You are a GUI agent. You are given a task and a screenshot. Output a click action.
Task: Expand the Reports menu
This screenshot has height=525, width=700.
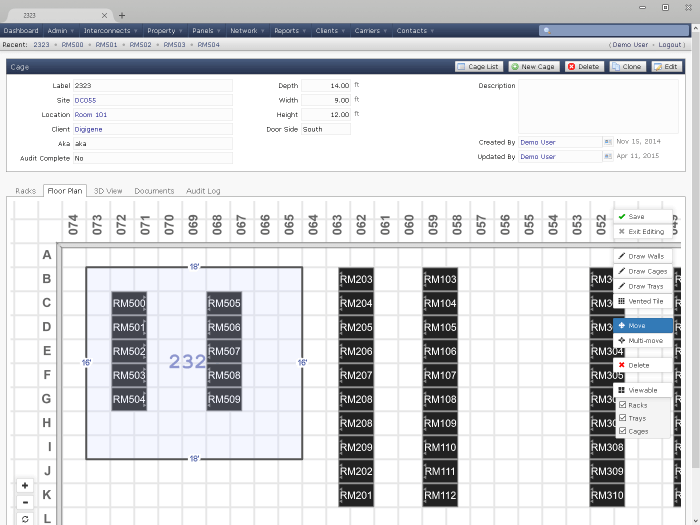tap(290, 31)
